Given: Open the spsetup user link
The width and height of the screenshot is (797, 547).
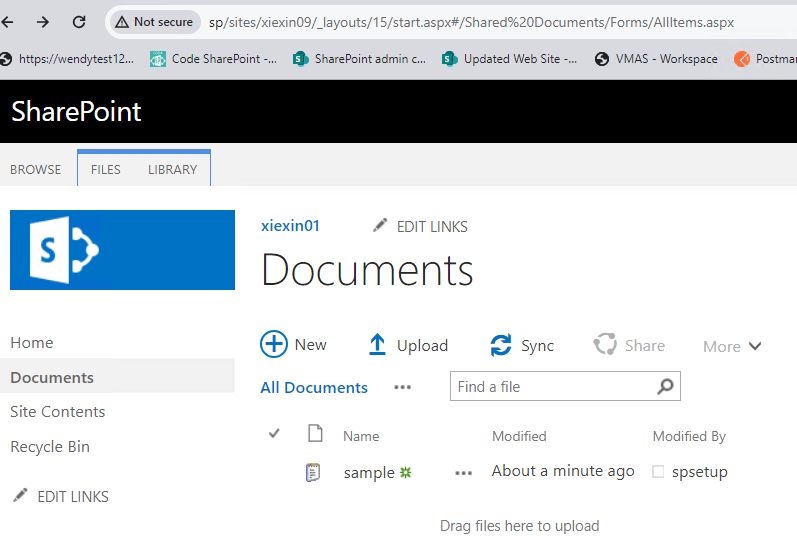Looking at the screenshot, I should 699,472.
